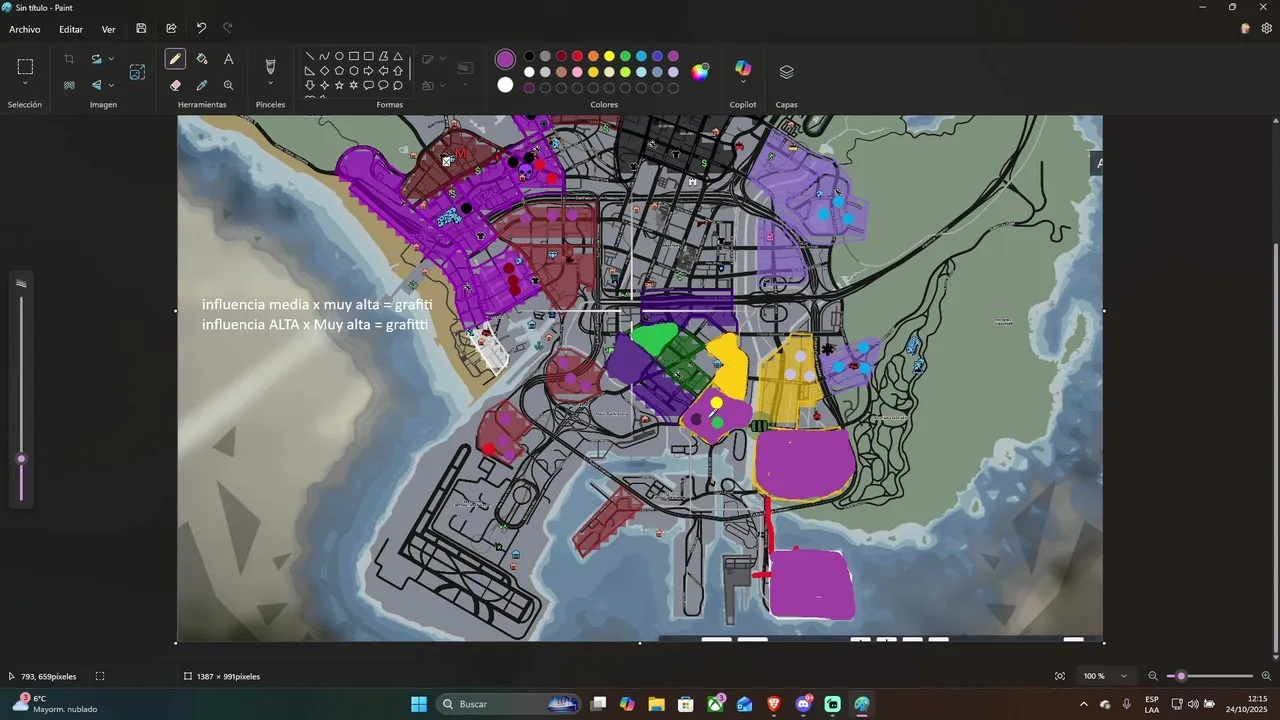Choose the Curve shape

point(324,56)
